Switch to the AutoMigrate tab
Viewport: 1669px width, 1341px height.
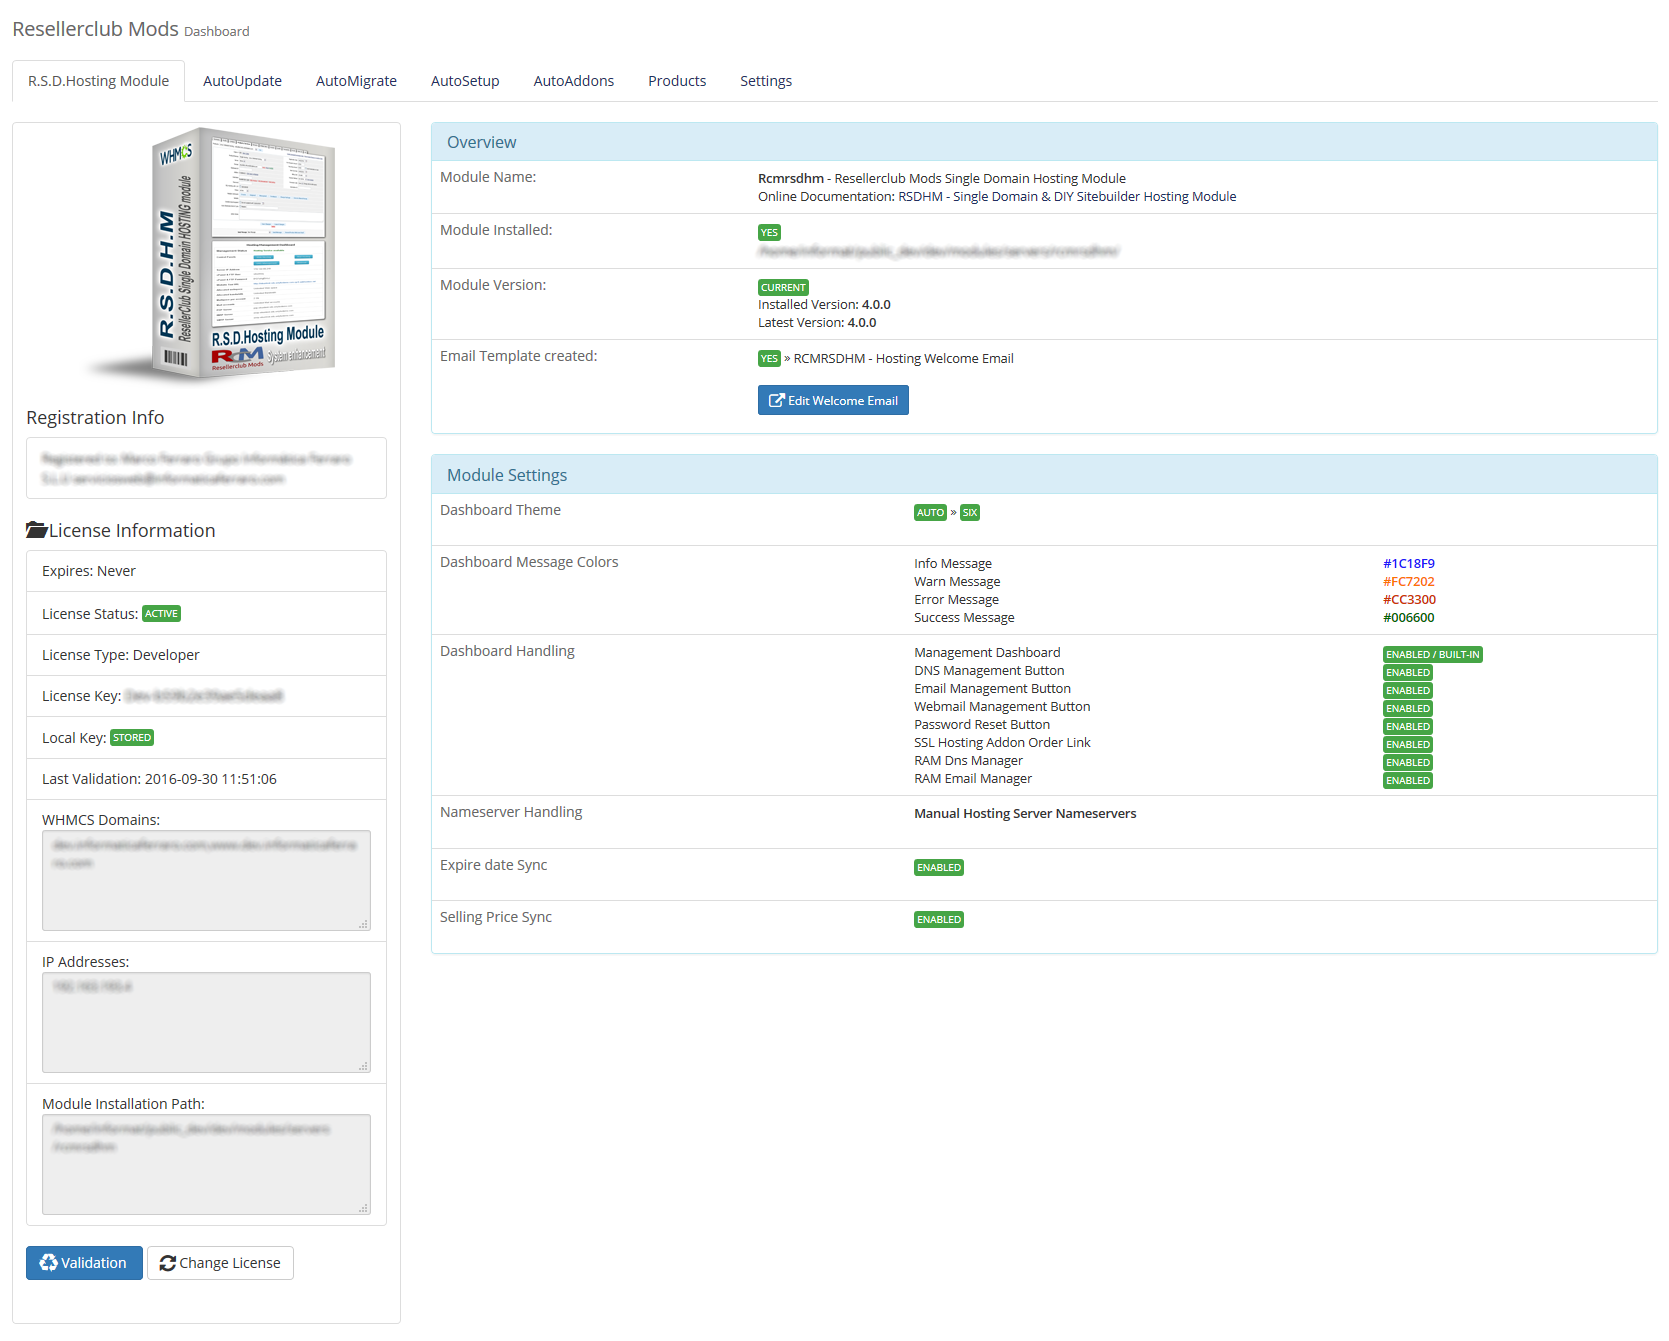356,81
